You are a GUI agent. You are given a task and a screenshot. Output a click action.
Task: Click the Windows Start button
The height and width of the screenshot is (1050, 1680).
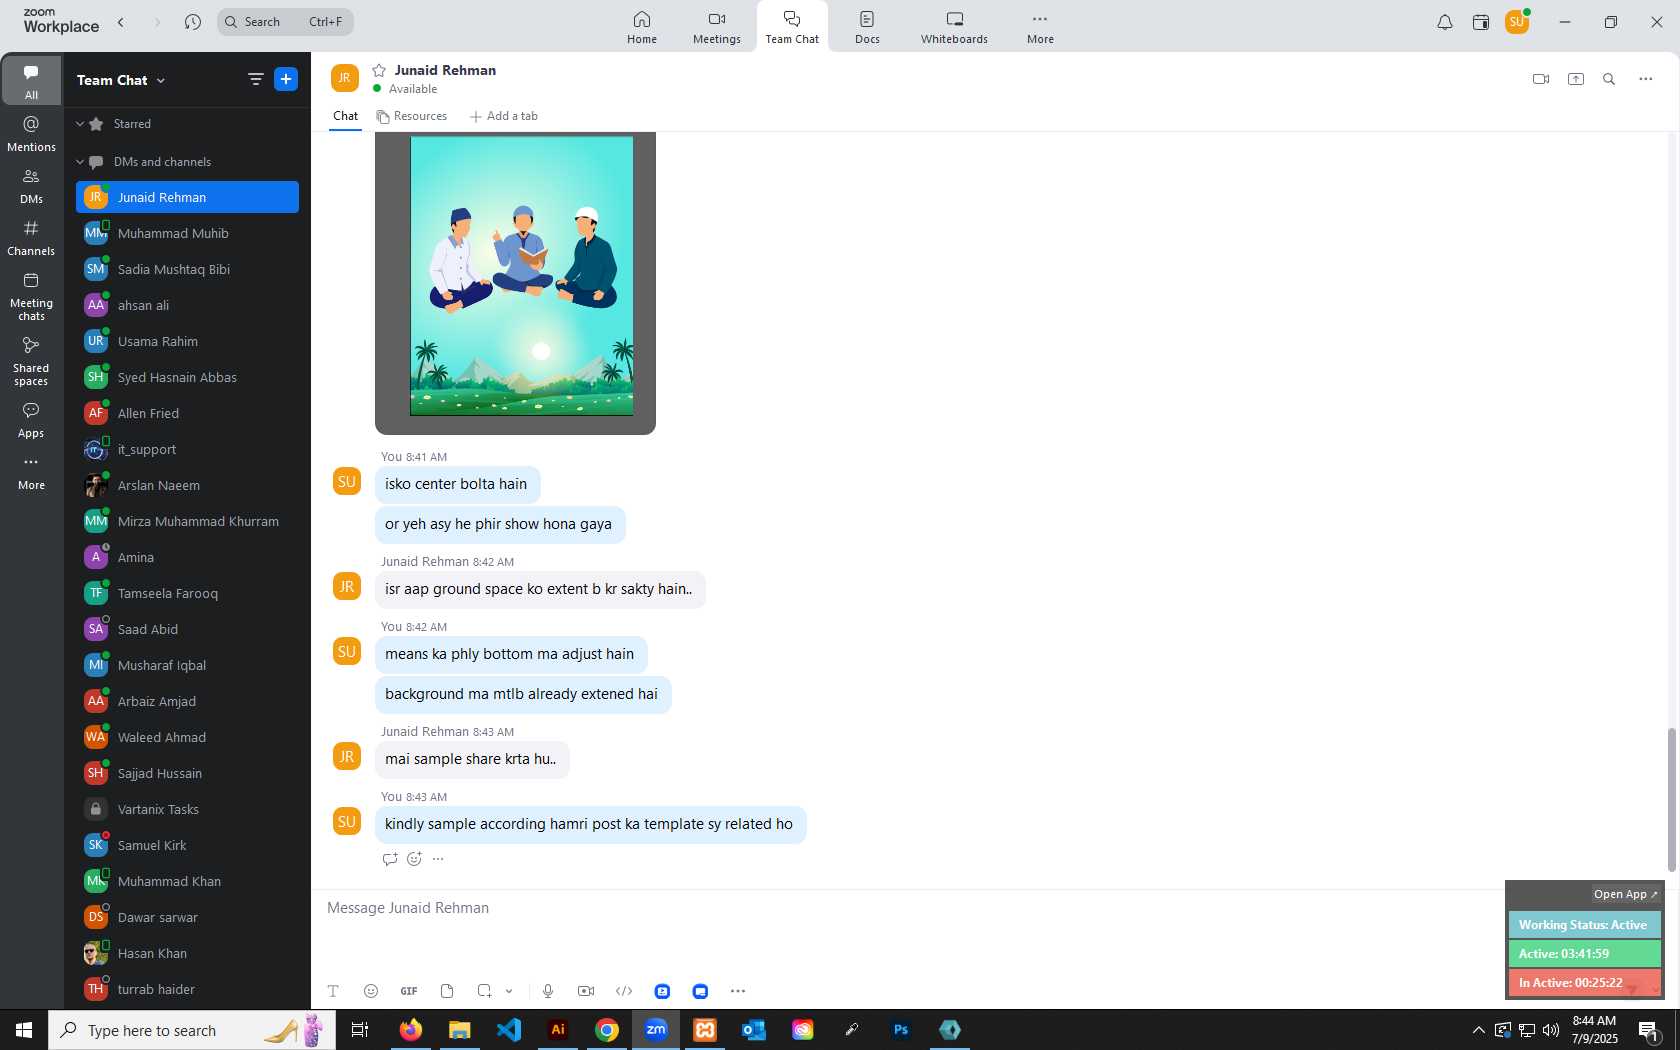24,1029
